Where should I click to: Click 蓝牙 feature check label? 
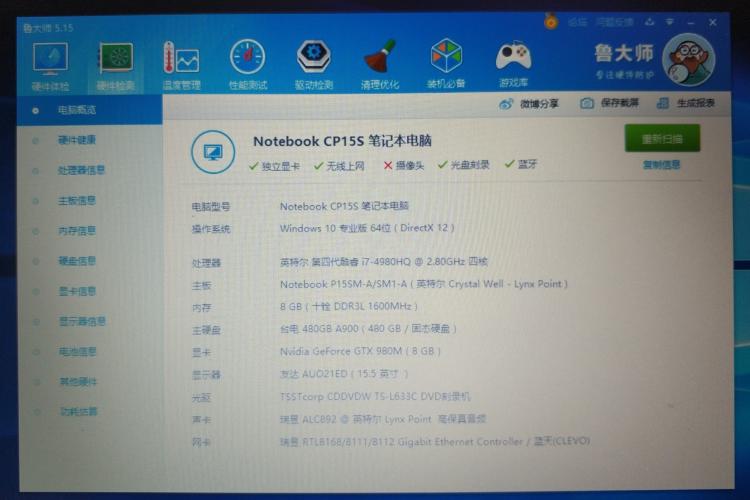tap(521, 165)
